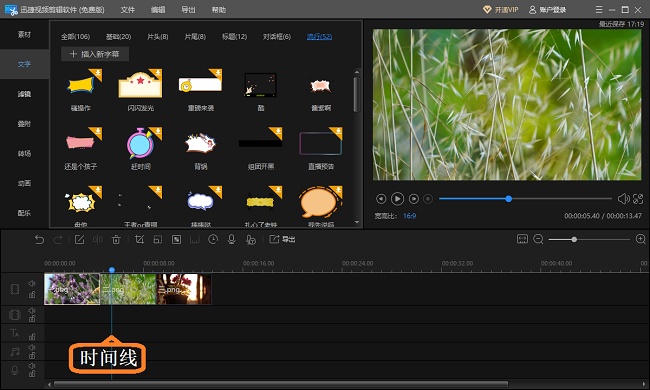Open the 编辑 menu
650x390 pixels.
tap(158, 10)
